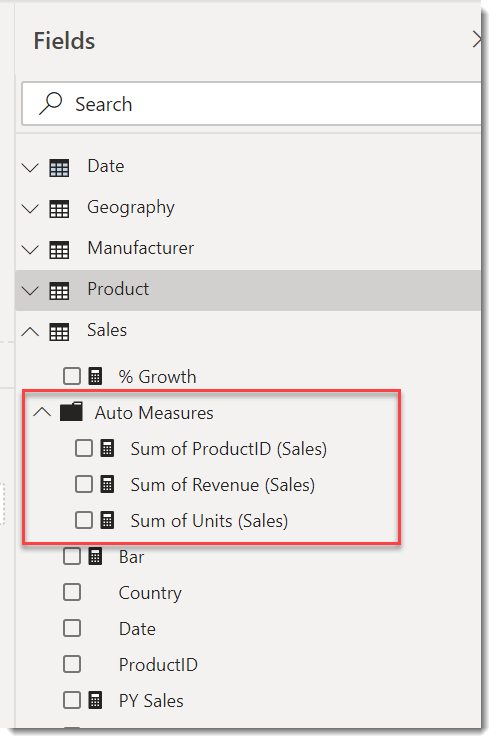
Task: Expand the Geography table chevron
Action: (x=30, y=208)
